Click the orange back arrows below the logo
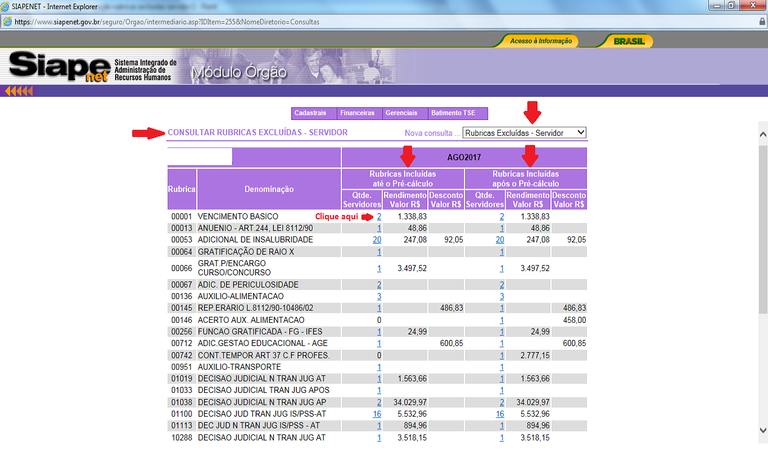Image resolution: width=768 pixels, height=463 pixels. click(19, 92)
